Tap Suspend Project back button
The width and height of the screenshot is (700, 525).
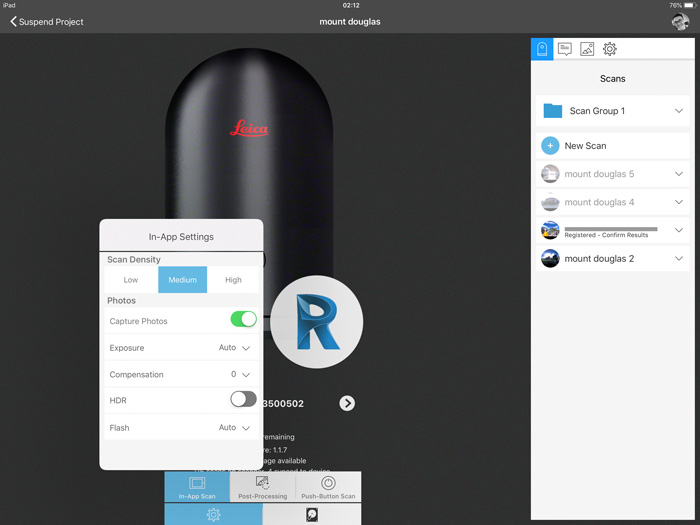[47, 21]
